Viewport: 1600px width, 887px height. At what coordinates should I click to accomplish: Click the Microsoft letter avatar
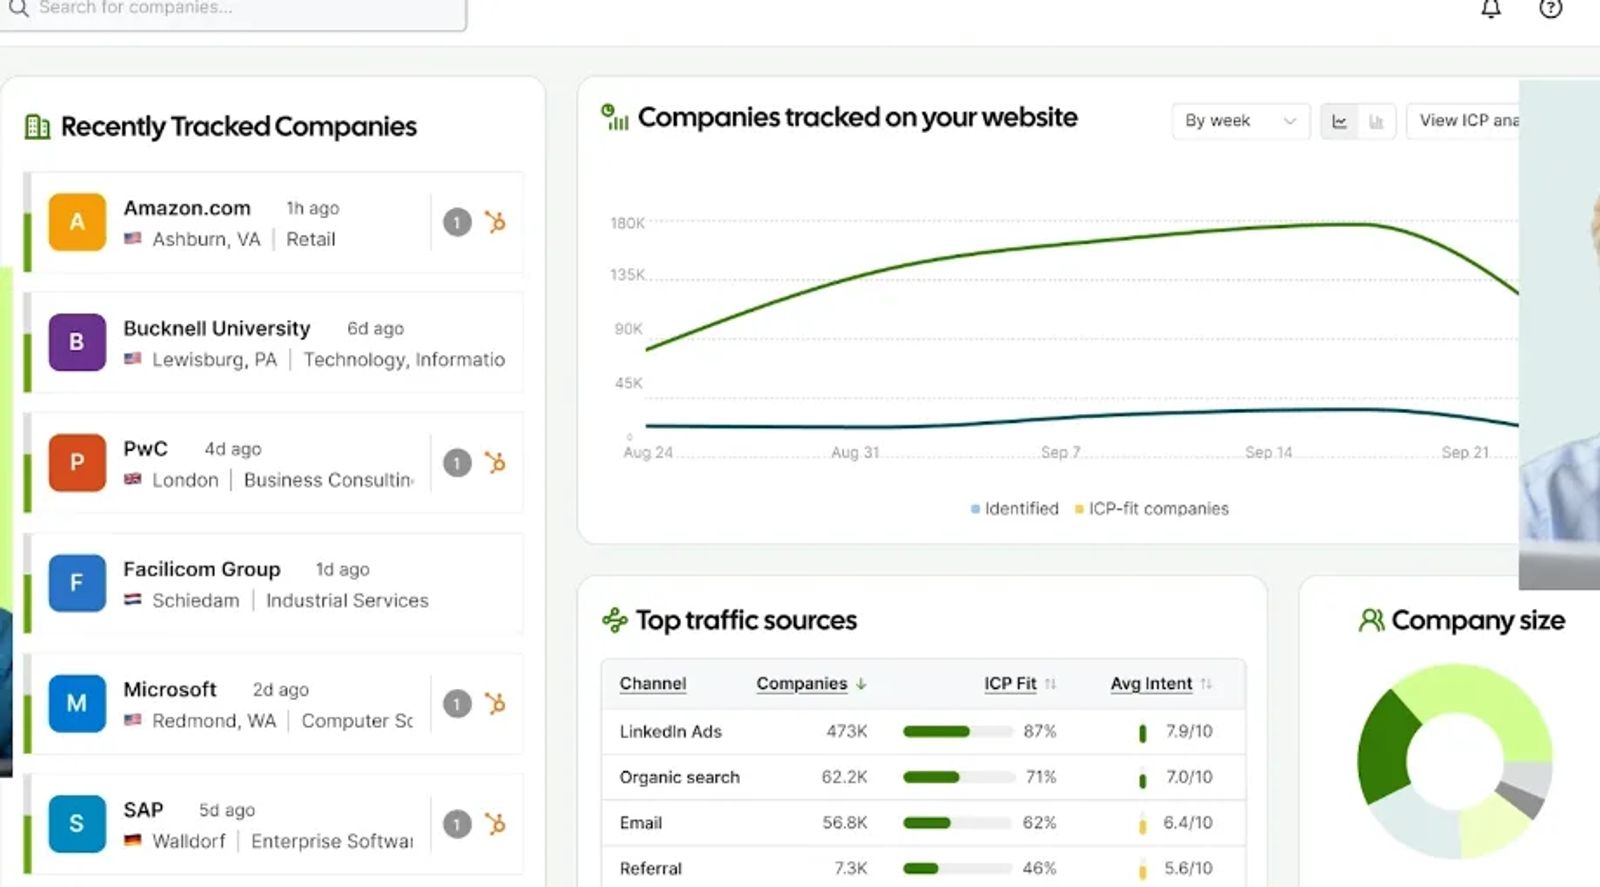click(77, 703)
